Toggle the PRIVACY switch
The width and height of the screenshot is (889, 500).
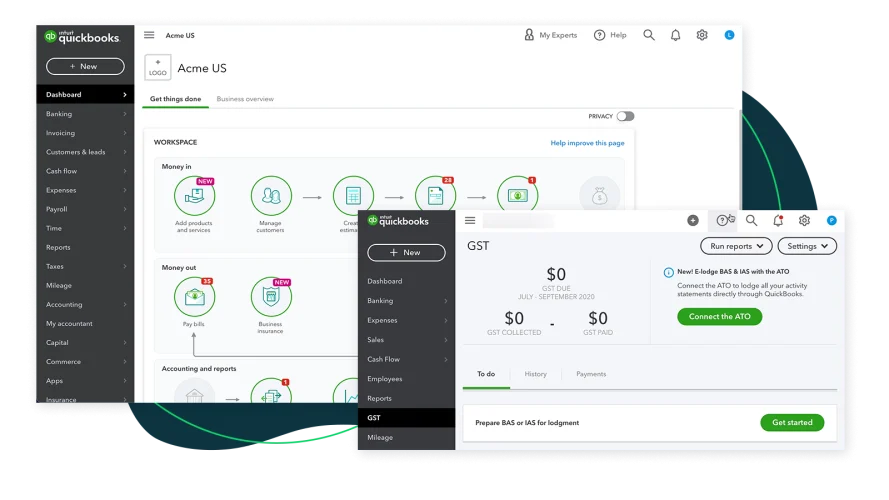pyautogui.click(x=625, y=116)
